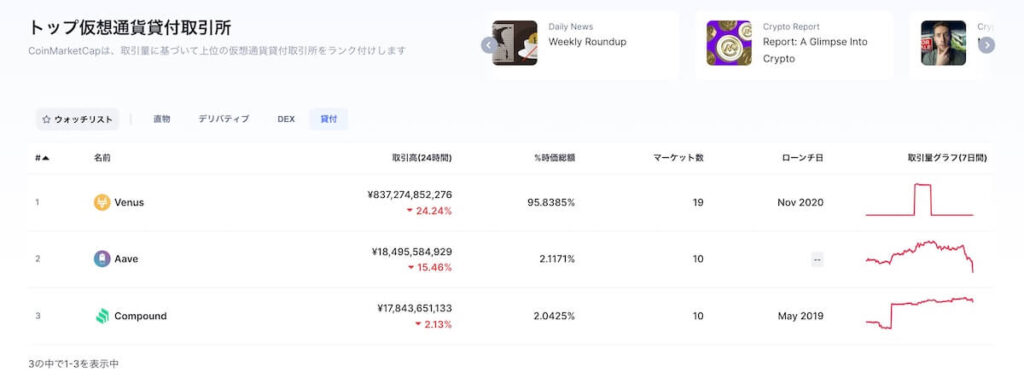
Task: Open Report: A Glimpse Into Crypto headline
Action: point(815,50)
